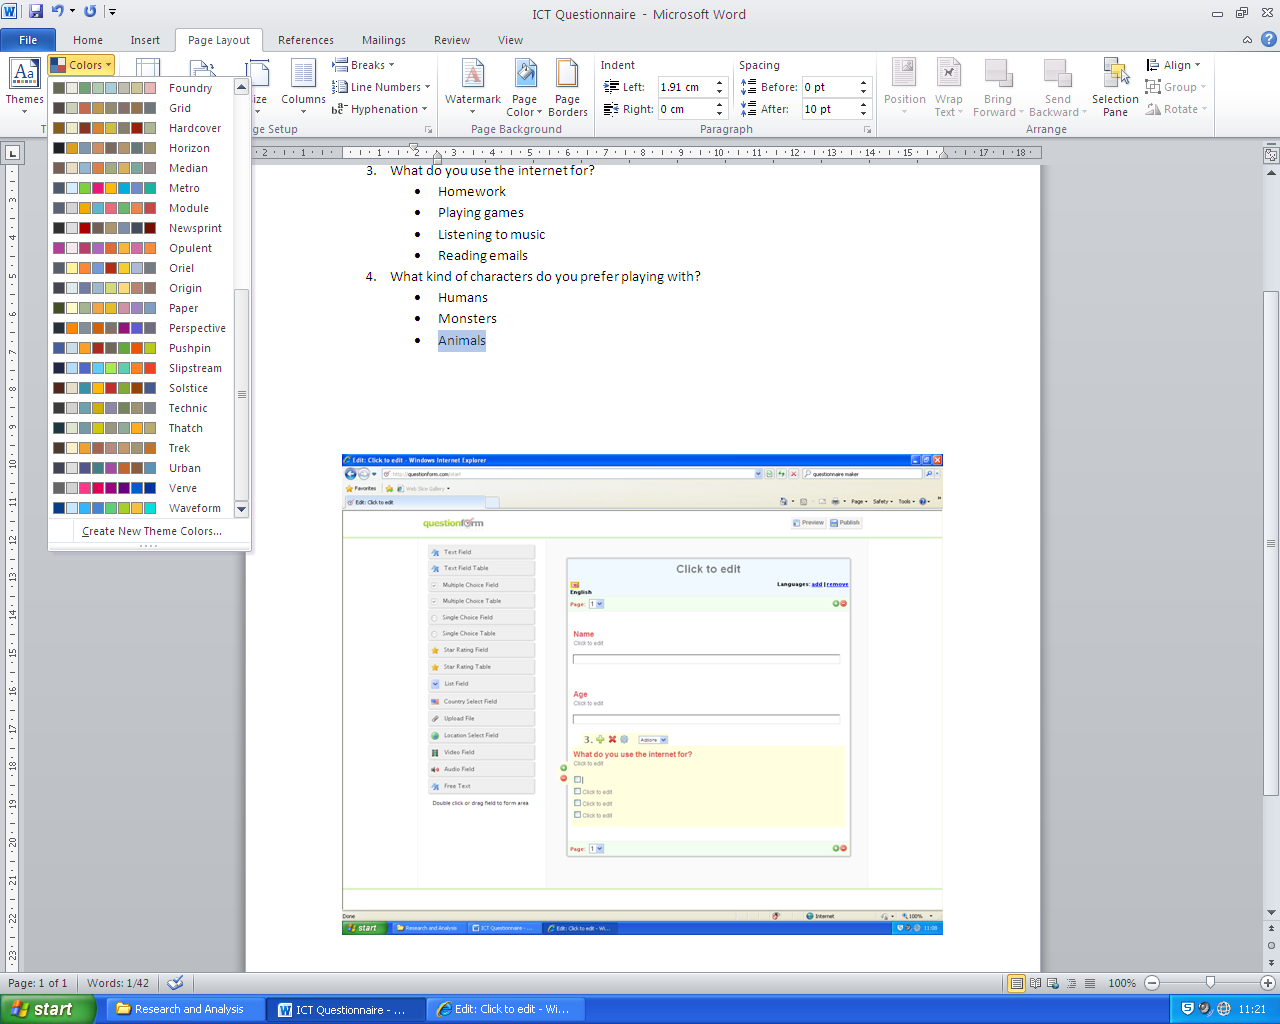Click the Themes button
The height and width of the screenshot is (1024, 1280).
(x=24, y=86)
